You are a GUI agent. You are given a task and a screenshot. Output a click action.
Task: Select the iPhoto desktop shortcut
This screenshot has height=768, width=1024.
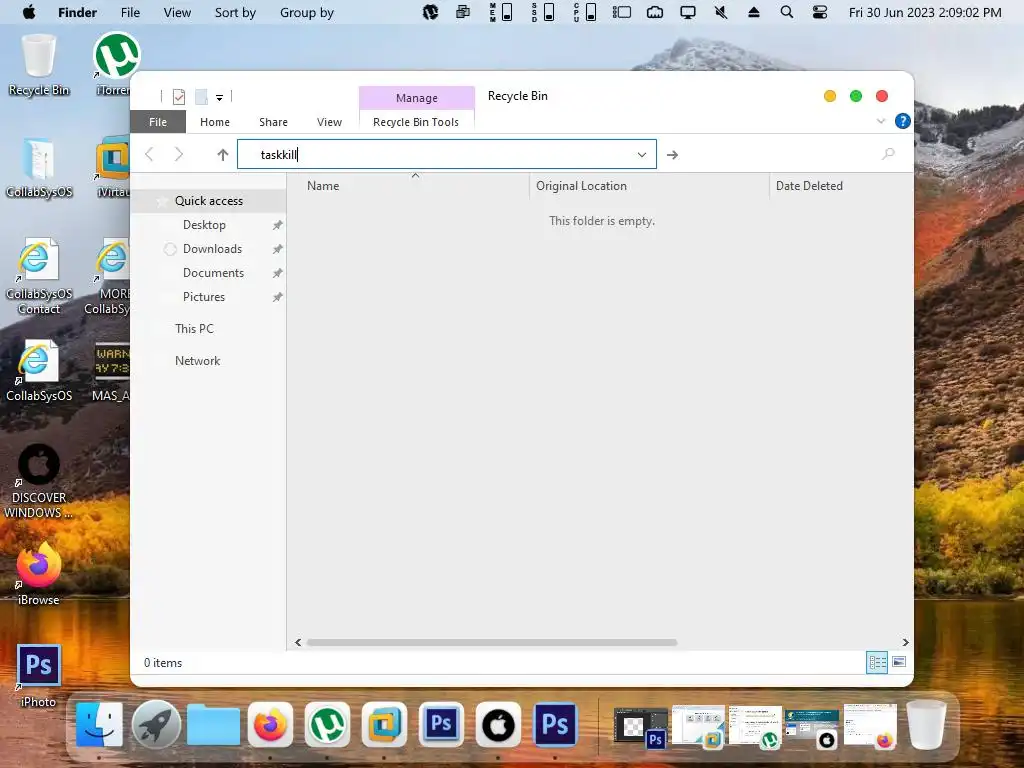pyautogui.click(x=39, y=676)
